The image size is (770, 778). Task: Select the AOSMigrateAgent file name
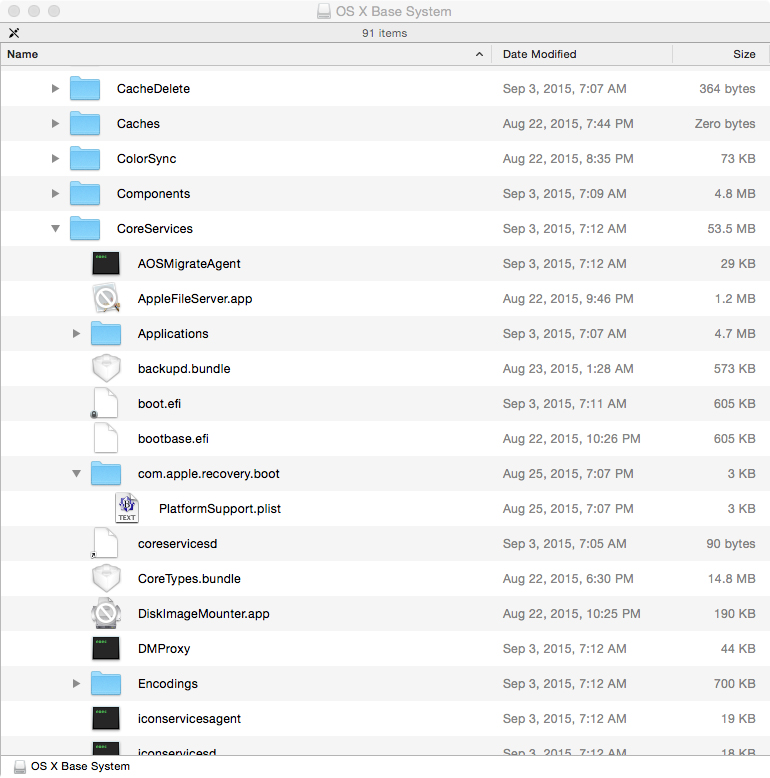189,263
